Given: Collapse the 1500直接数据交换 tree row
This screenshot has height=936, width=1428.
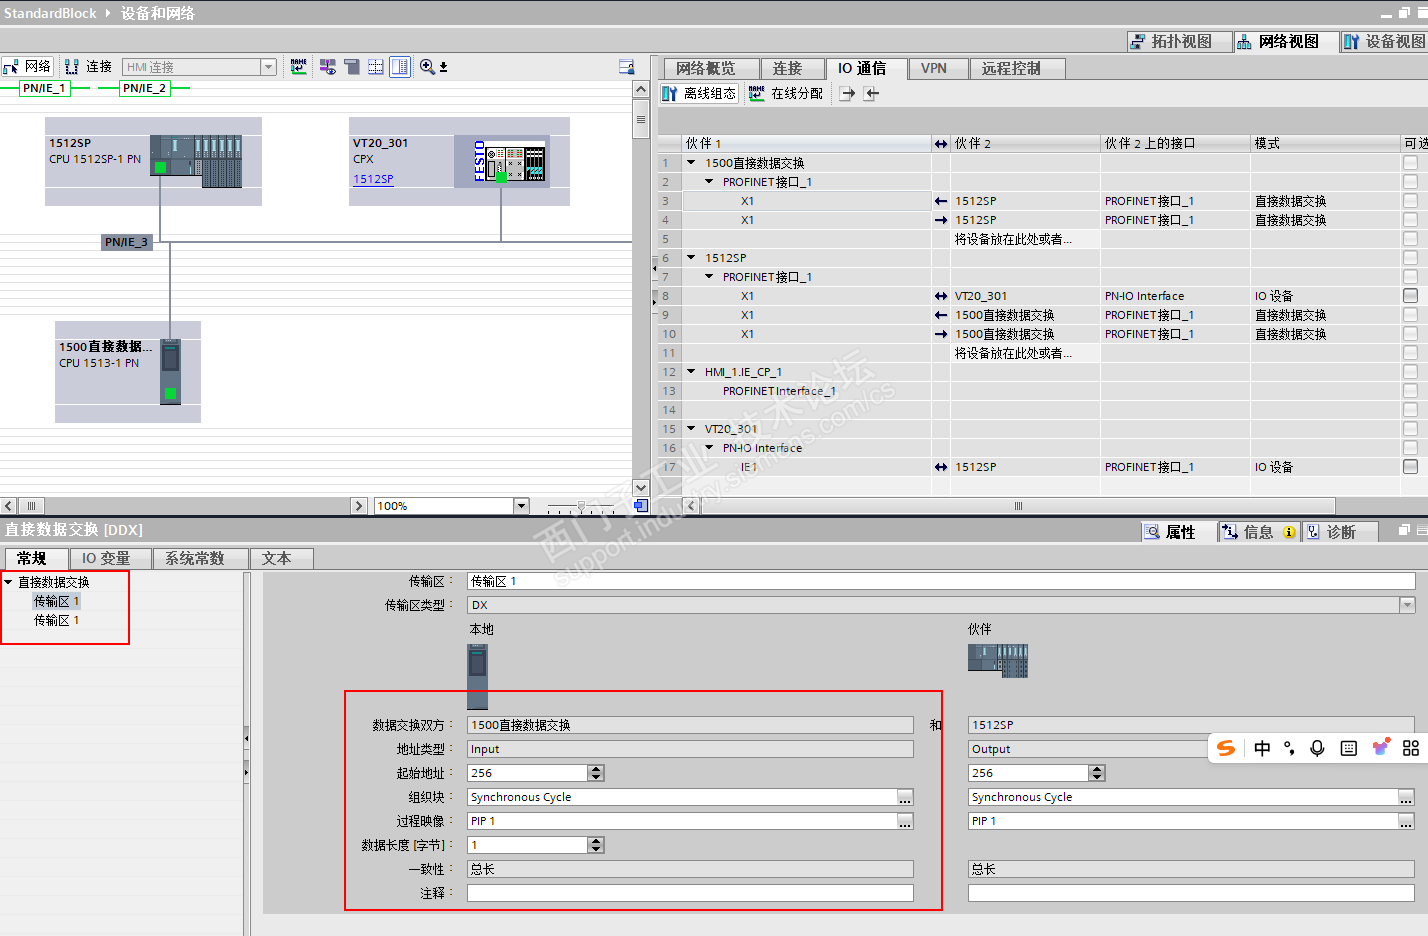Looking at the screenshot, I should click(x=691, y=162).
